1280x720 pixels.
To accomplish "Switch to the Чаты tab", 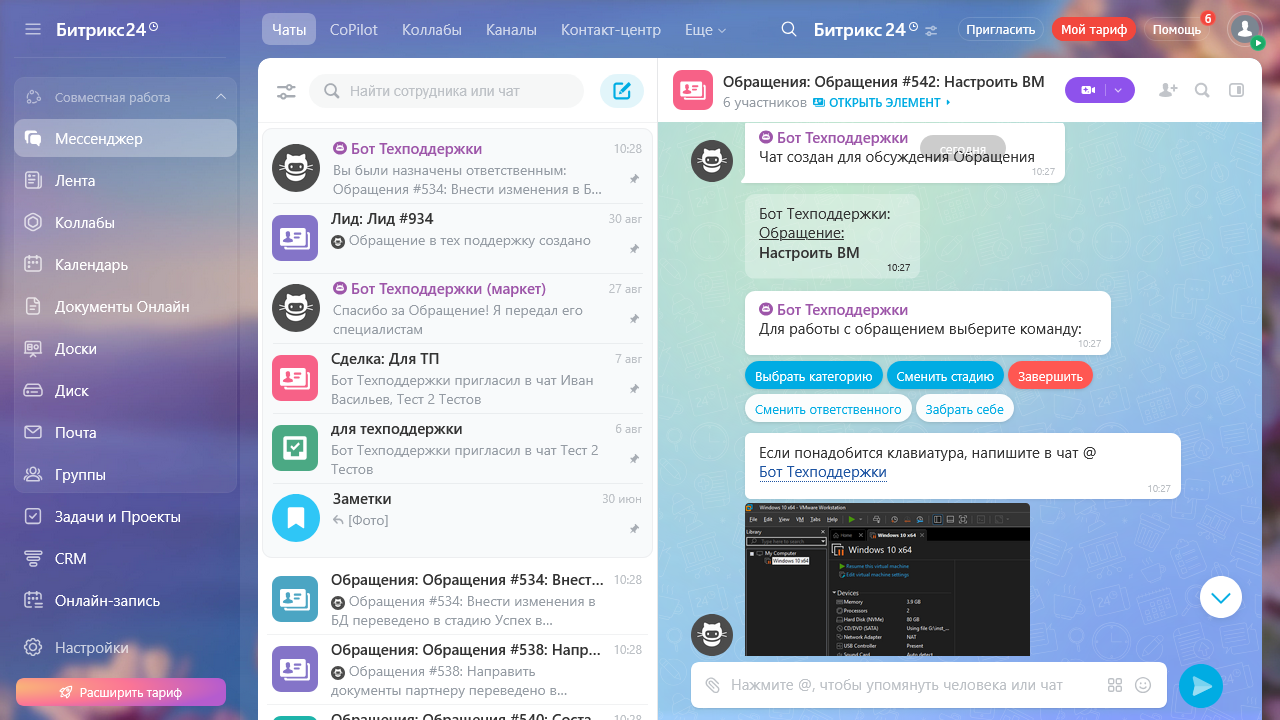I will [289, 30].
